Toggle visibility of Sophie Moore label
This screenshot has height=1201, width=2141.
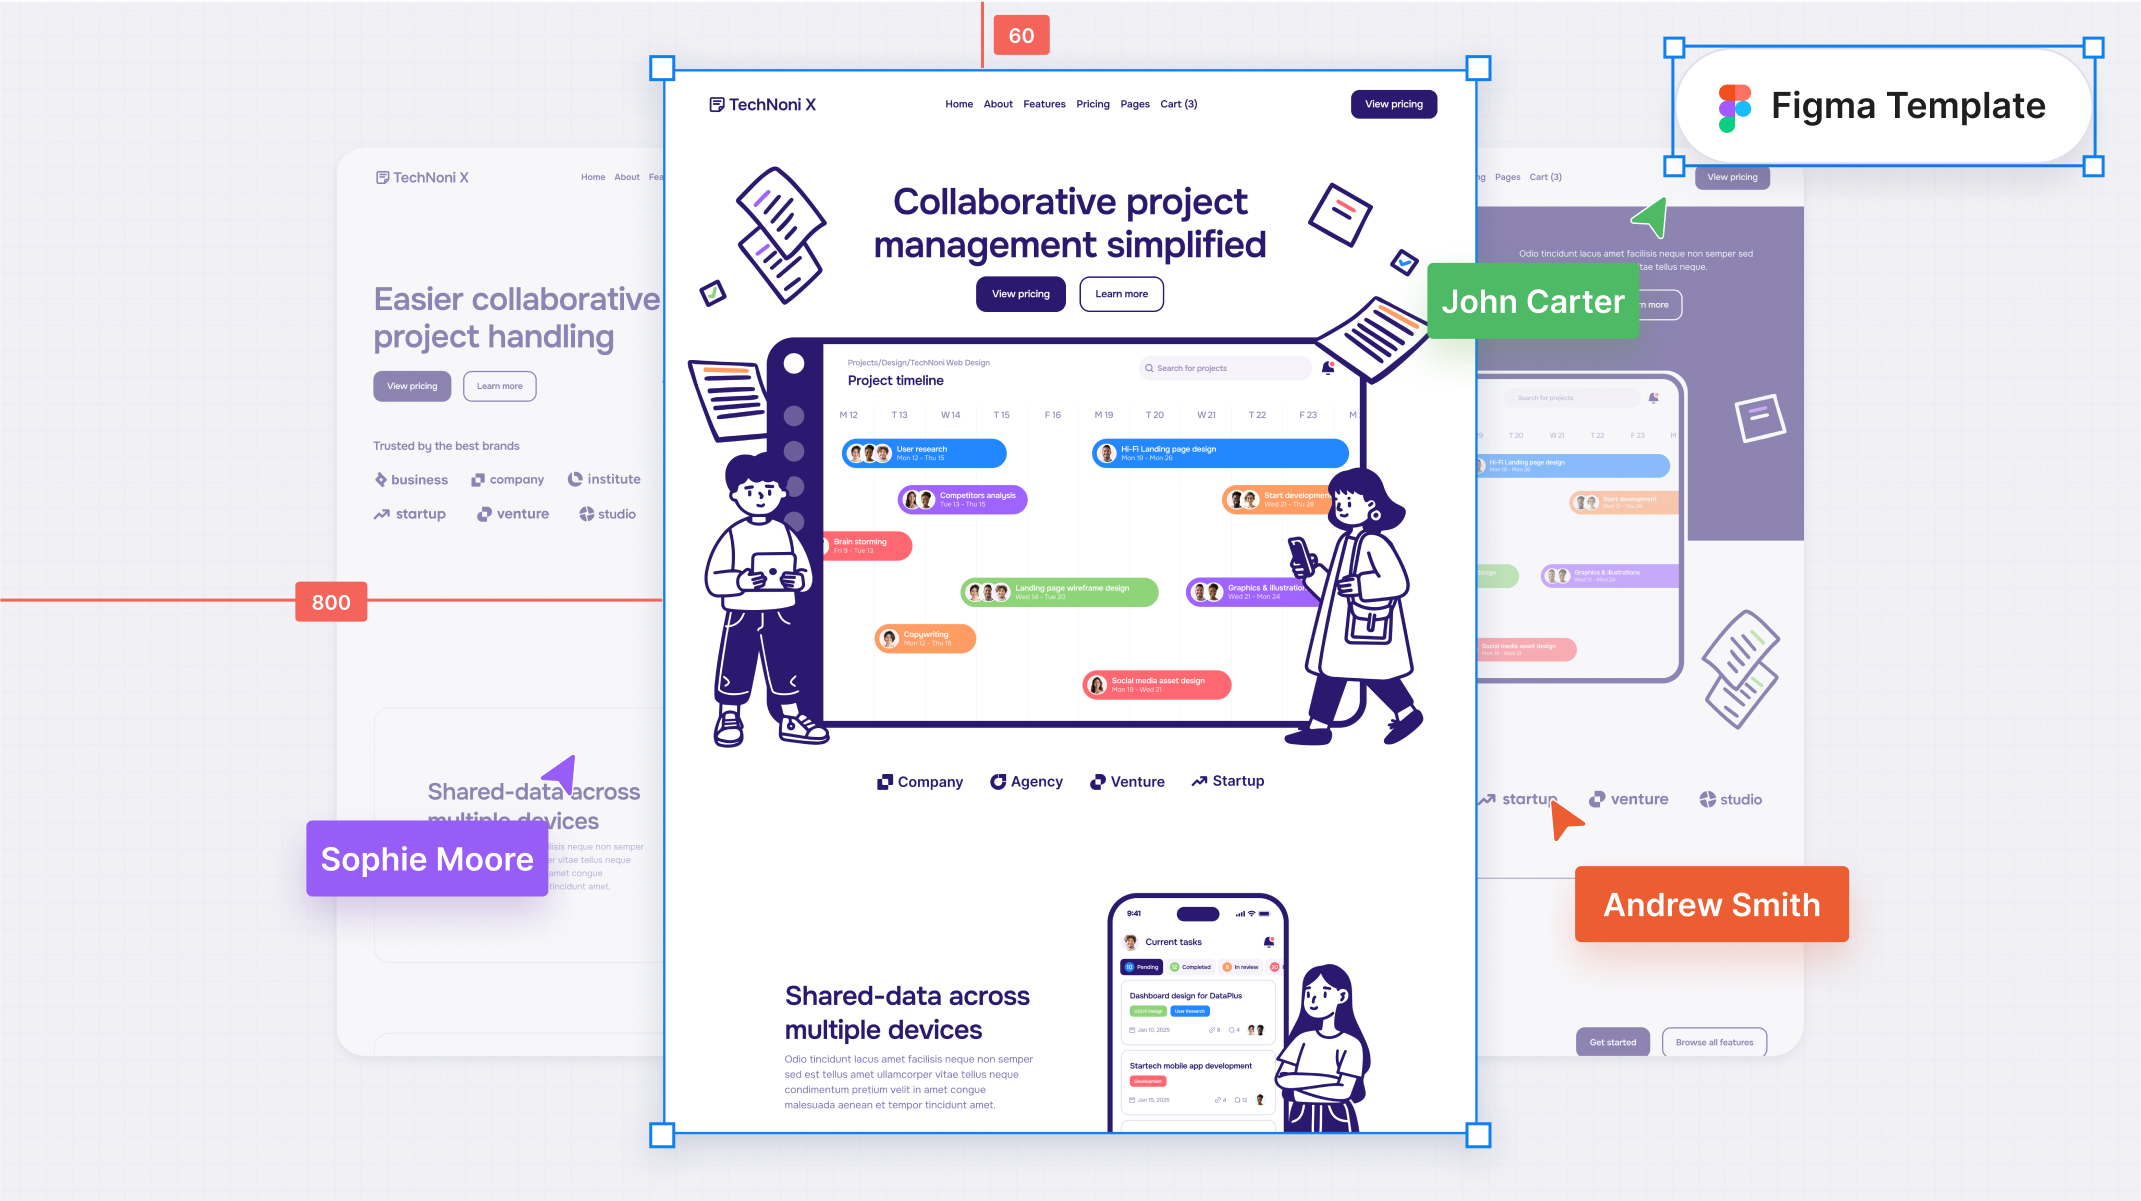[x=425, y=858]
